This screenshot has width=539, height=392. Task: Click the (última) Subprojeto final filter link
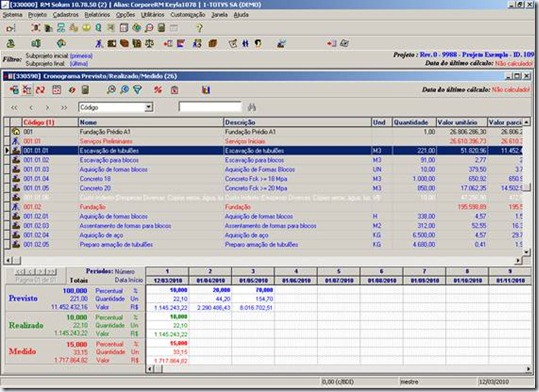(x=79, y=64)
